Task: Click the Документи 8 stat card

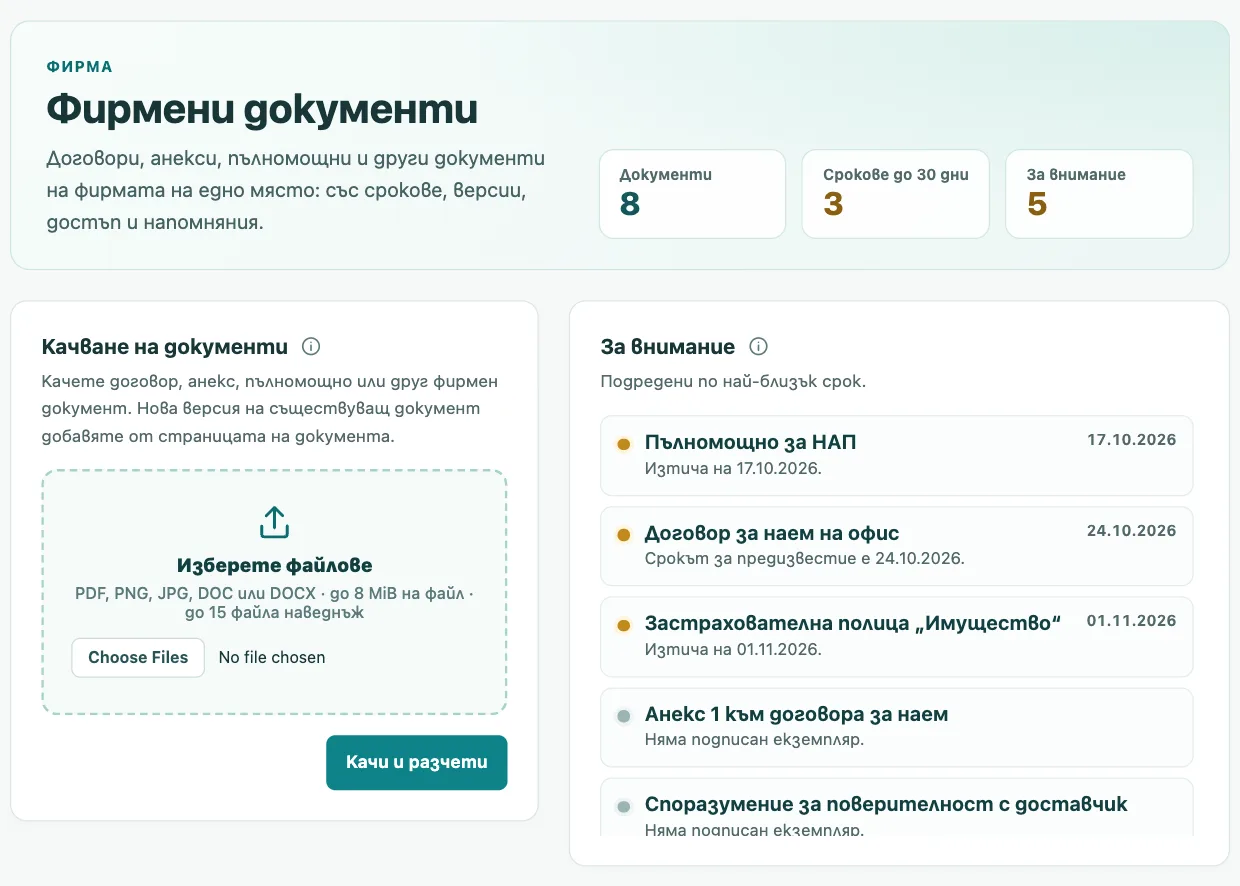Action: tap(692, 194)
